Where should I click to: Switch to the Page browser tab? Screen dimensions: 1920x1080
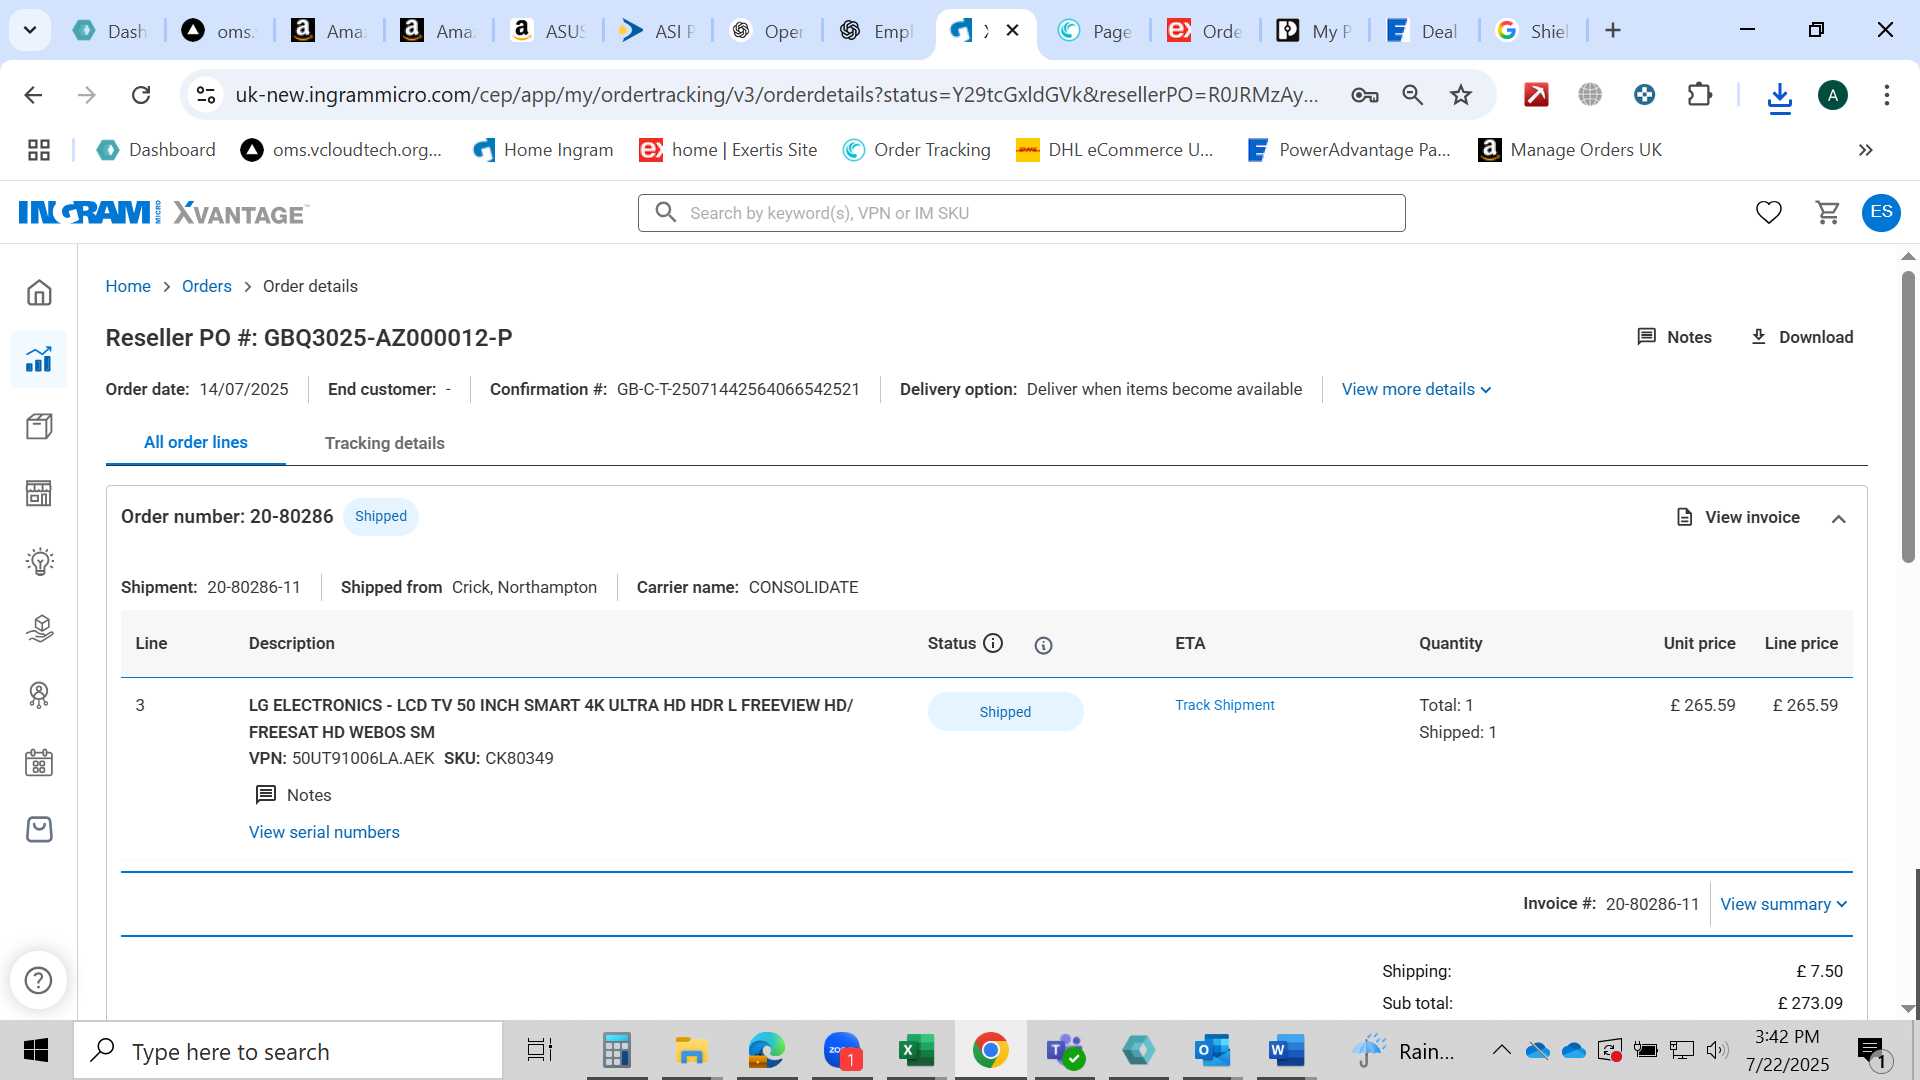pos(1096,31)
